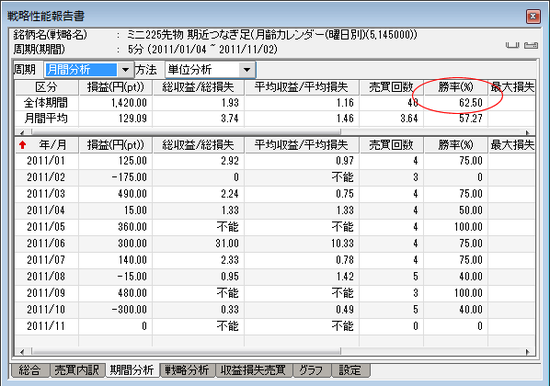Switch to the 売買内訳 tab
The height and width of the screenshot is (386, 550).
[77, 370]
